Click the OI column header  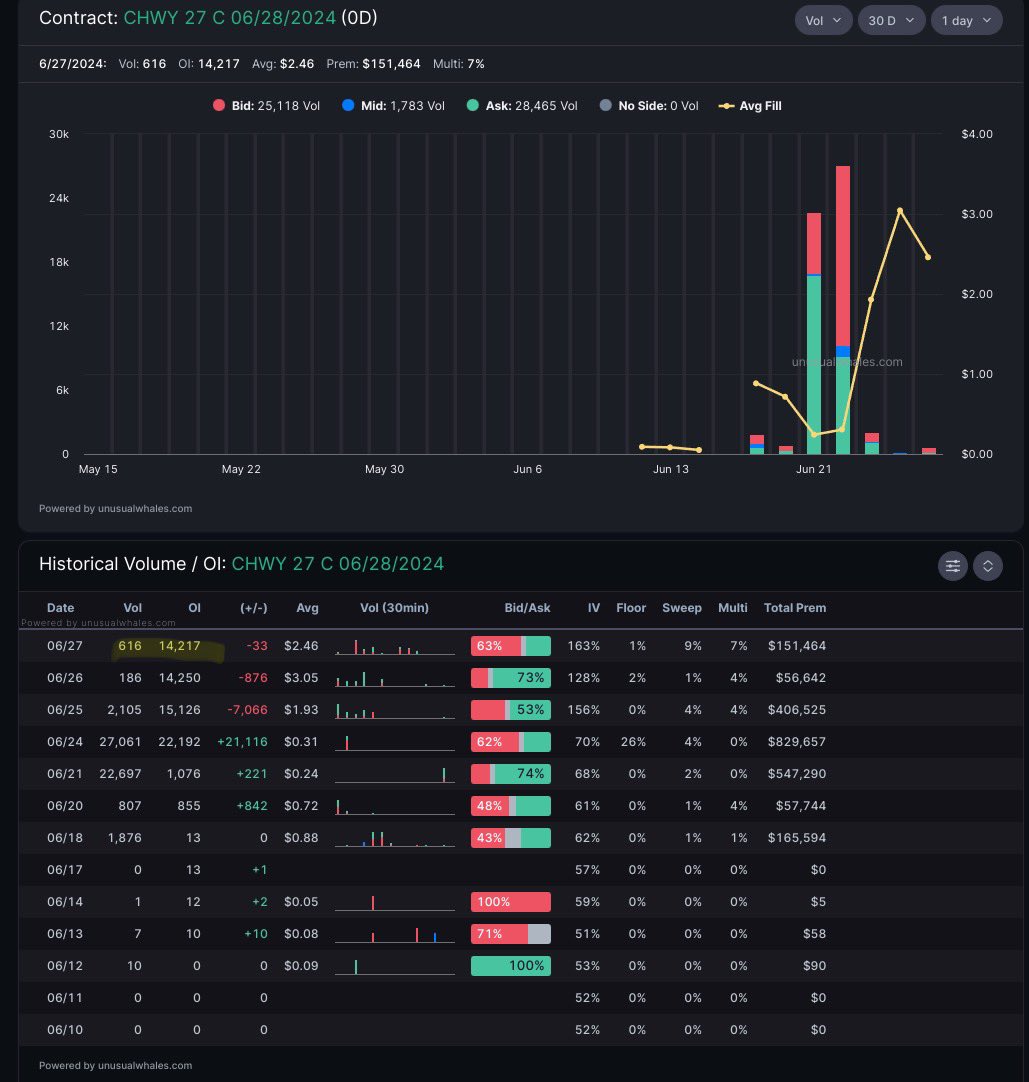(193, 608)
